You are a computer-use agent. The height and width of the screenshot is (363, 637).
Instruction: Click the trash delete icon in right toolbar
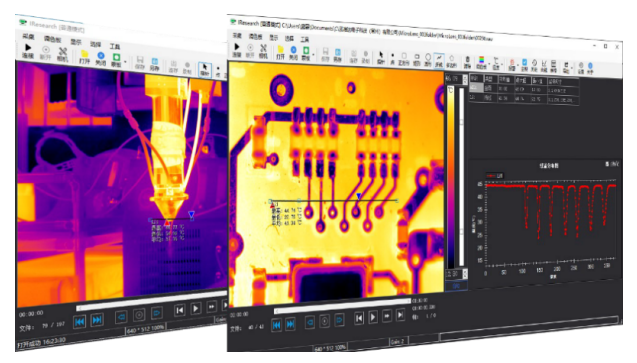(468, 61)
